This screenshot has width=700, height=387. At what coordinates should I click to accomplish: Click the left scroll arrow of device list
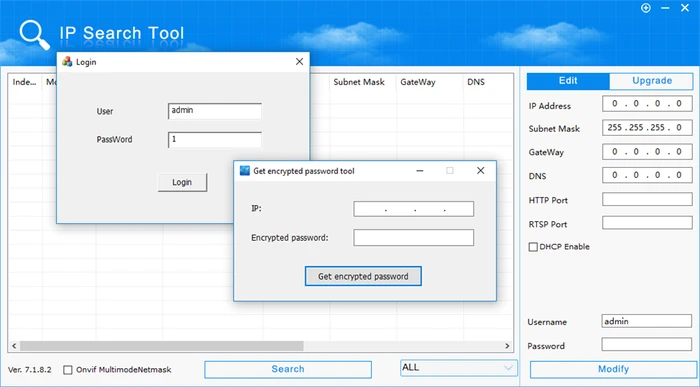point(14,346)
